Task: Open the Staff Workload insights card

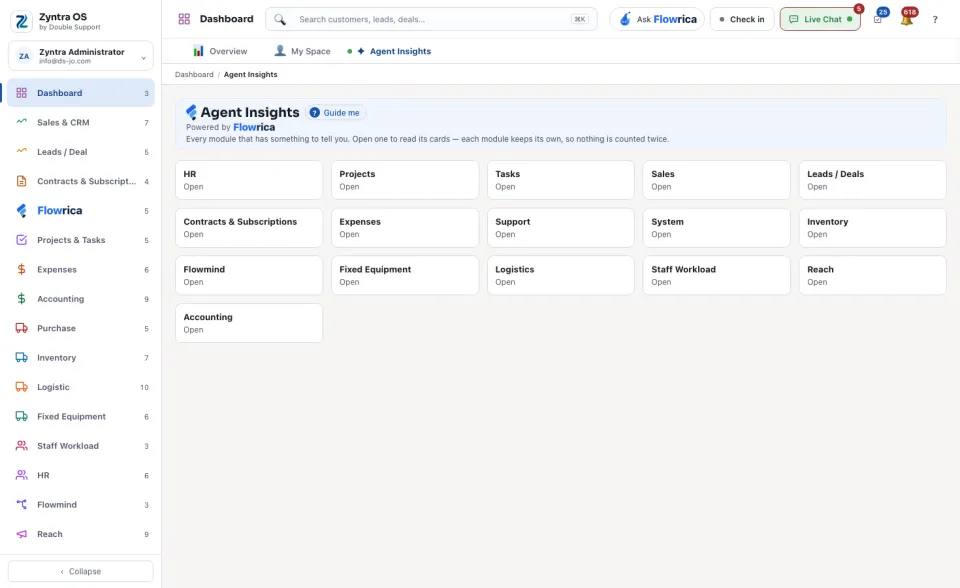Action: click(716, 276)
